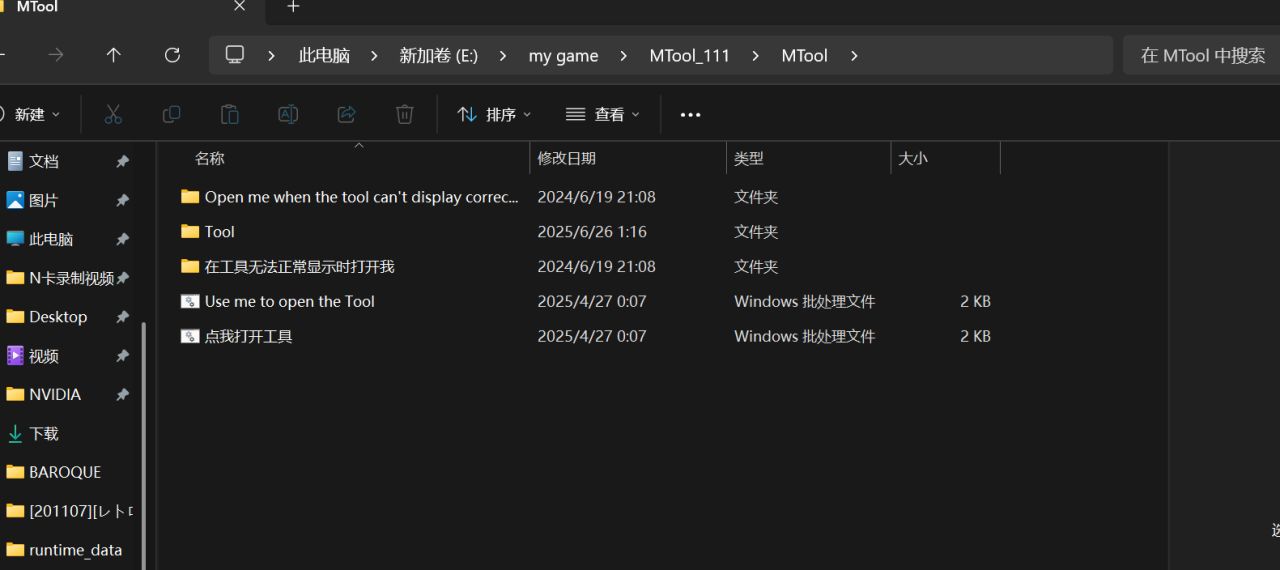Expand the chevron after 新加卷 (E:) in the path
The height and width of the screenshot is (570, 1280).
[x=503, y=56]
